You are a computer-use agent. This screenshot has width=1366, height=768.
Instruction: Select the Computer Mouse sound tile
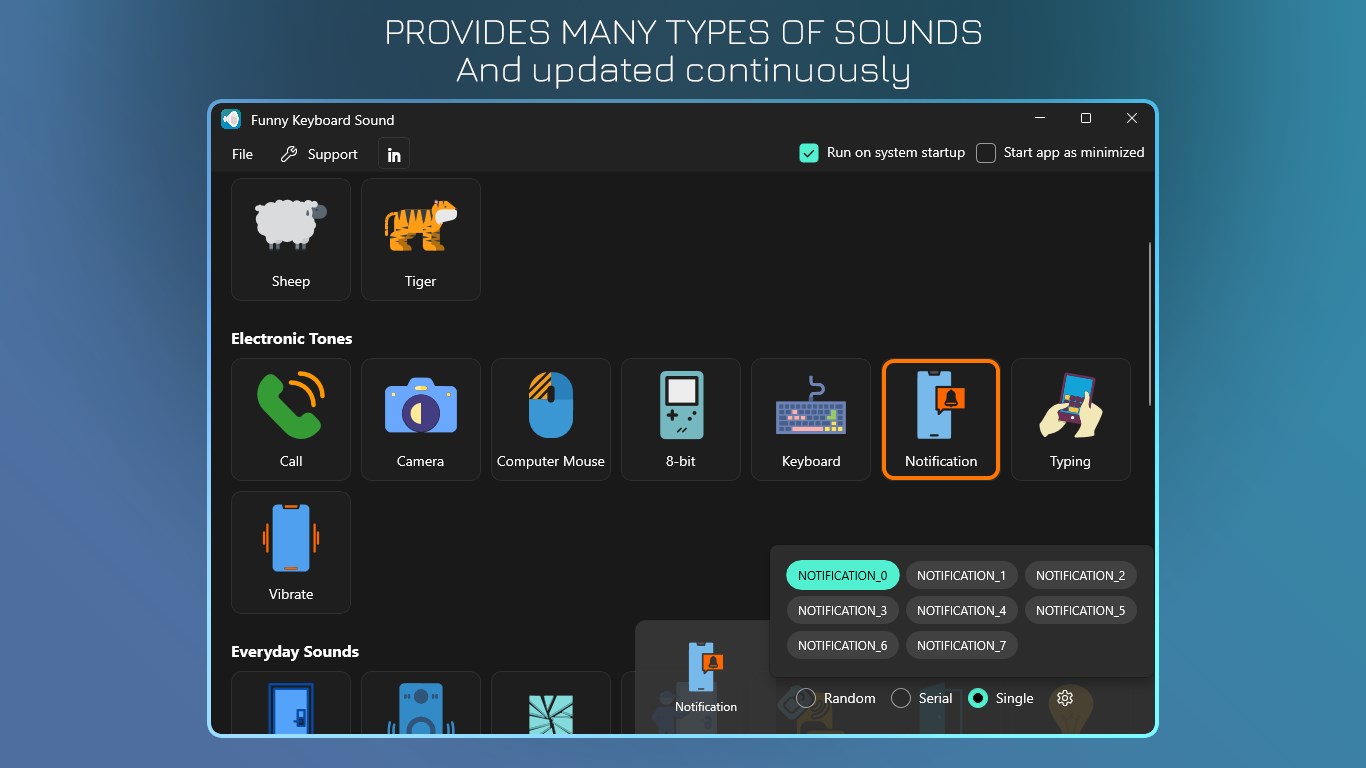pyautogui.click(x=551, y=419)
